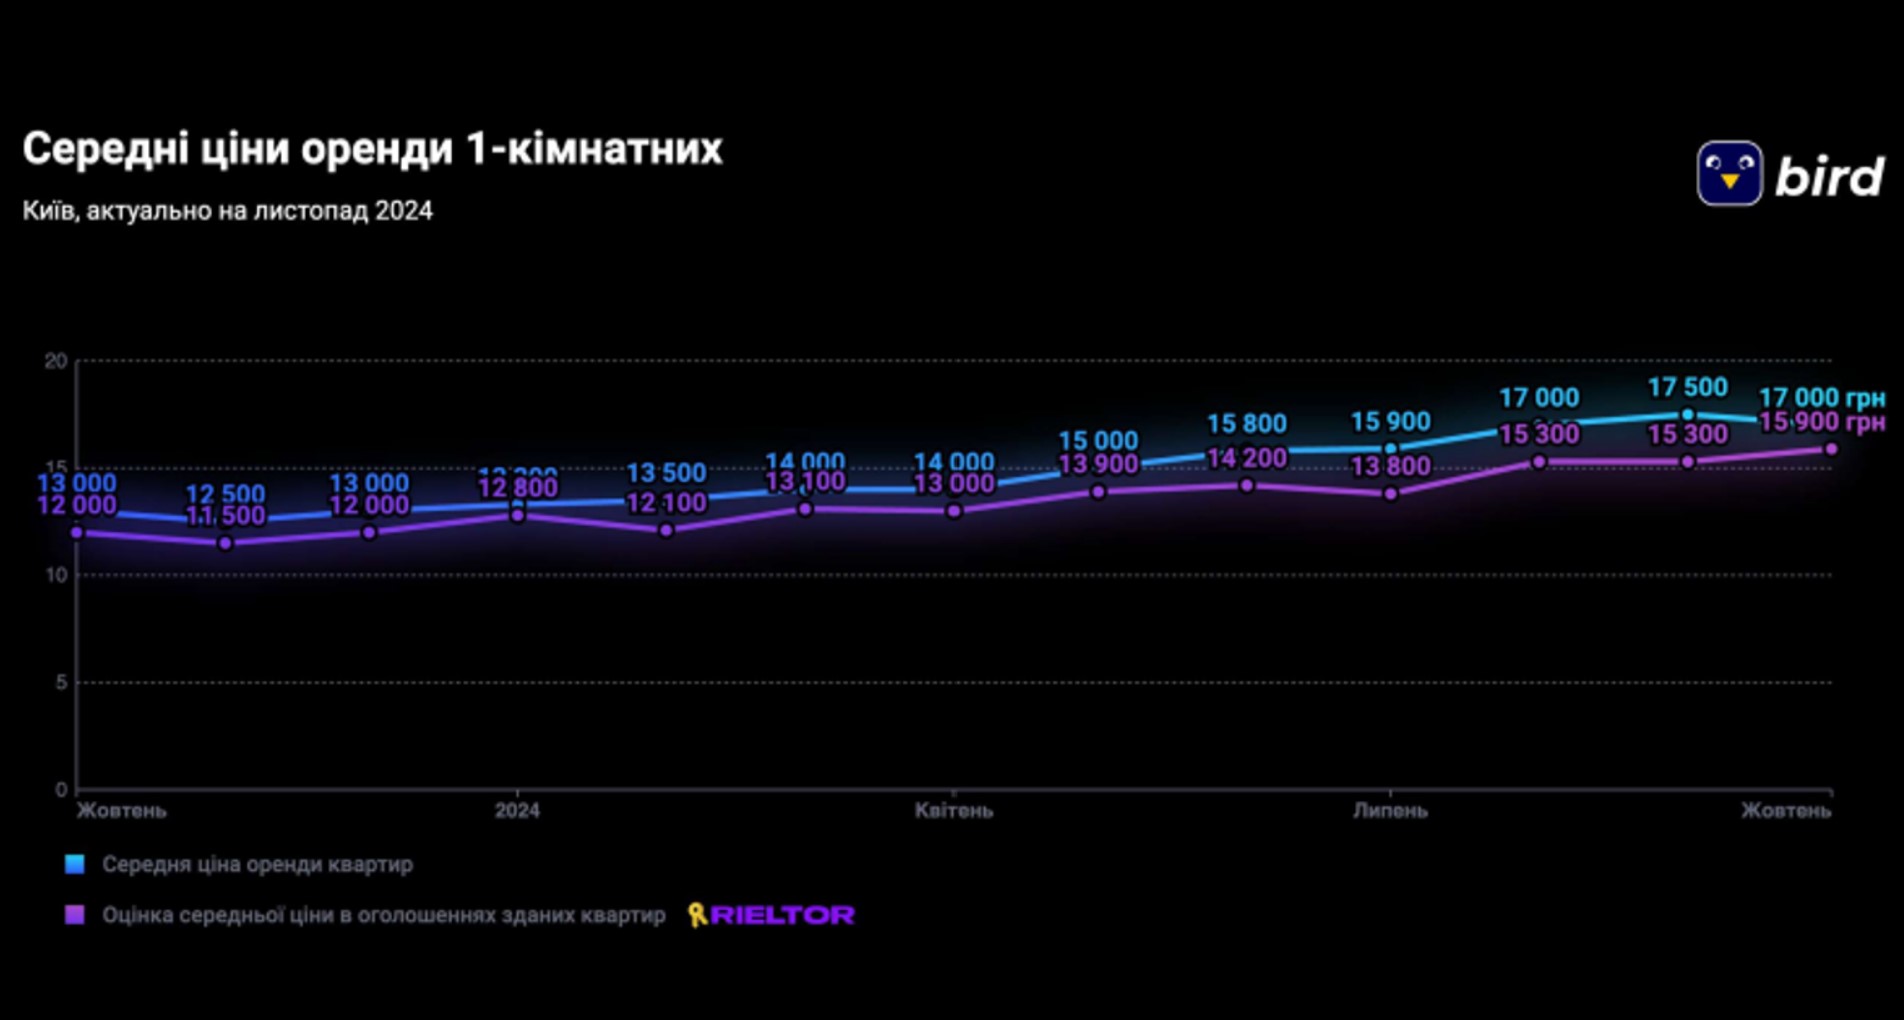Screen dimensions: 1904x1020
Task: Click the "Квітень" x-axis label
Action: [x=954, y=810]
